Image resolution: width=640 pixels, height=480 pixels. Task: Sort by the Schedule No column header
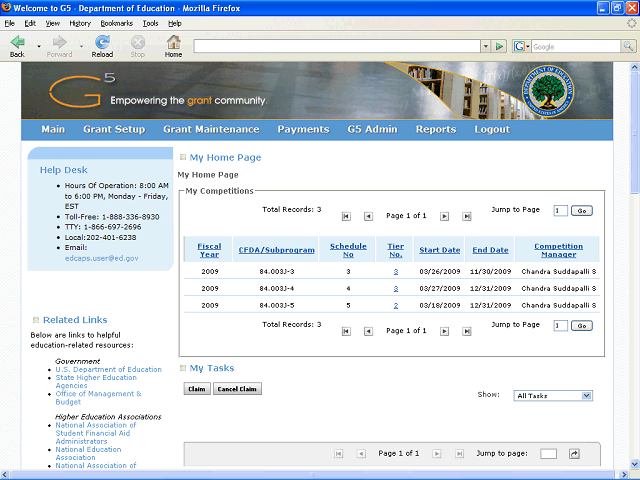[x=348, y=250]
